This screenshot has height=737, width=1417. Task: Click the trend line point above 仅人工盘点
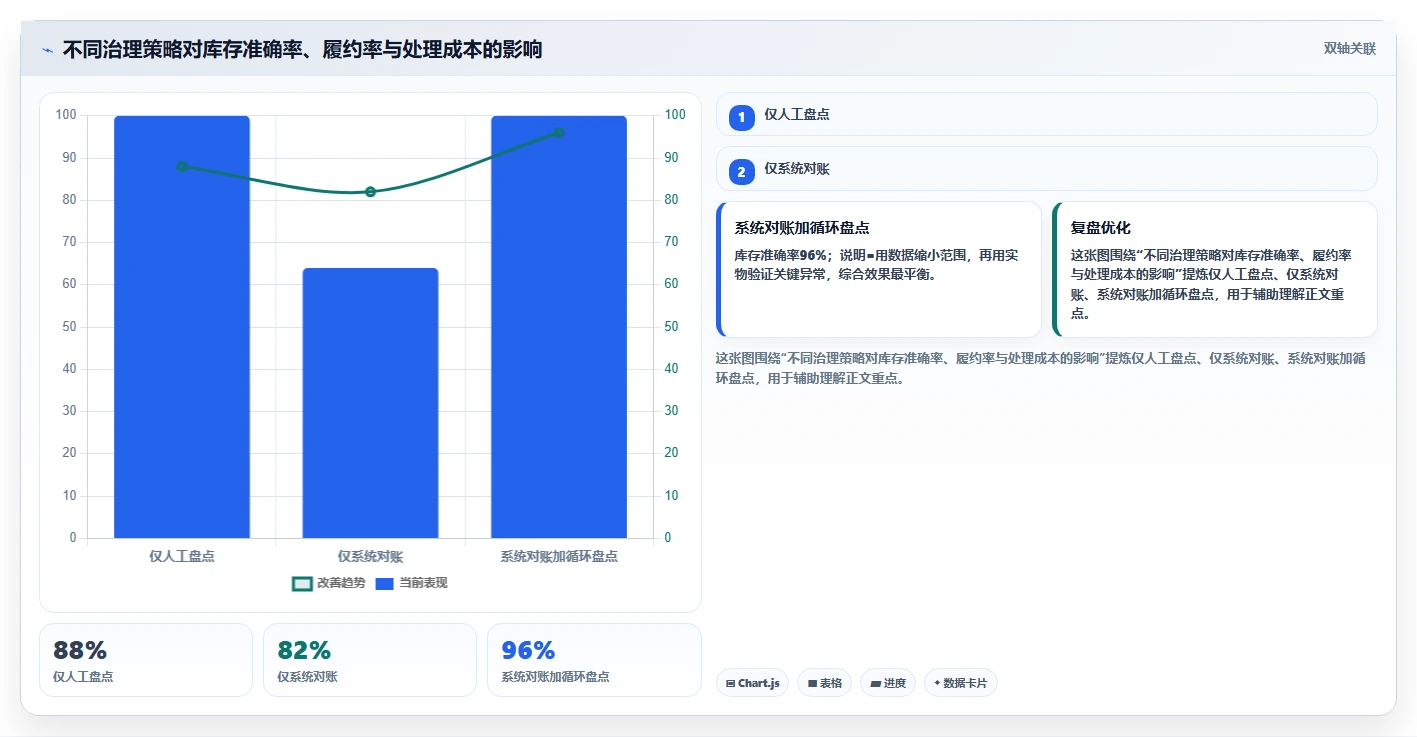coord(182,166)
